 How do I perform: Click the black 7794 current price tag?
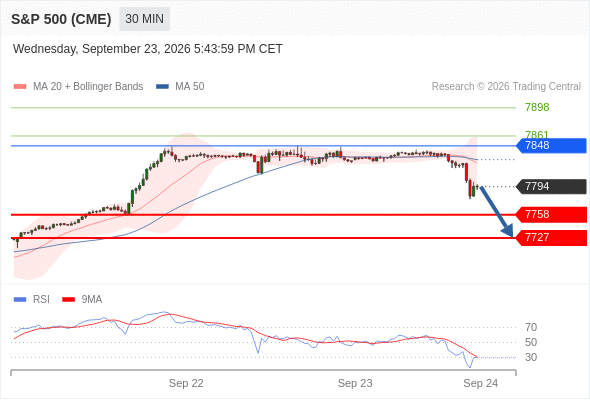tap(551, 187)
